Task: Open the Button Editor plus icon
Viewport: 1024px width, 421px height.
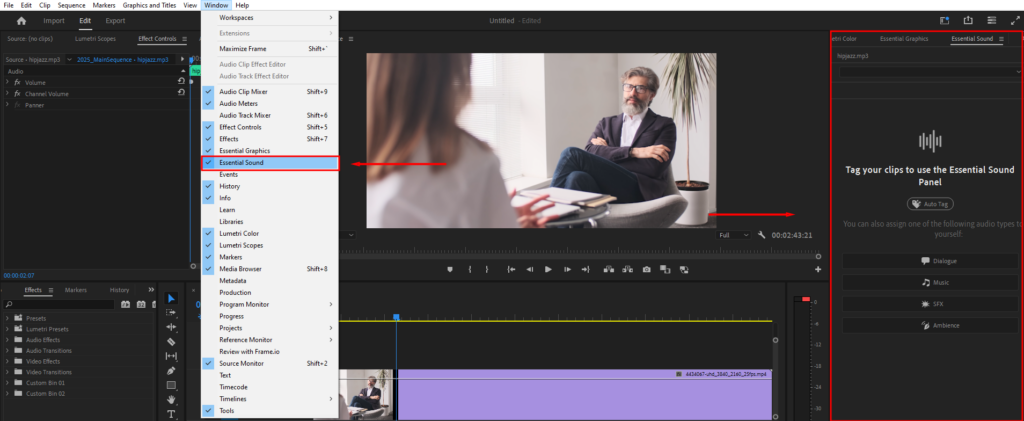Action: coord(818,269)
